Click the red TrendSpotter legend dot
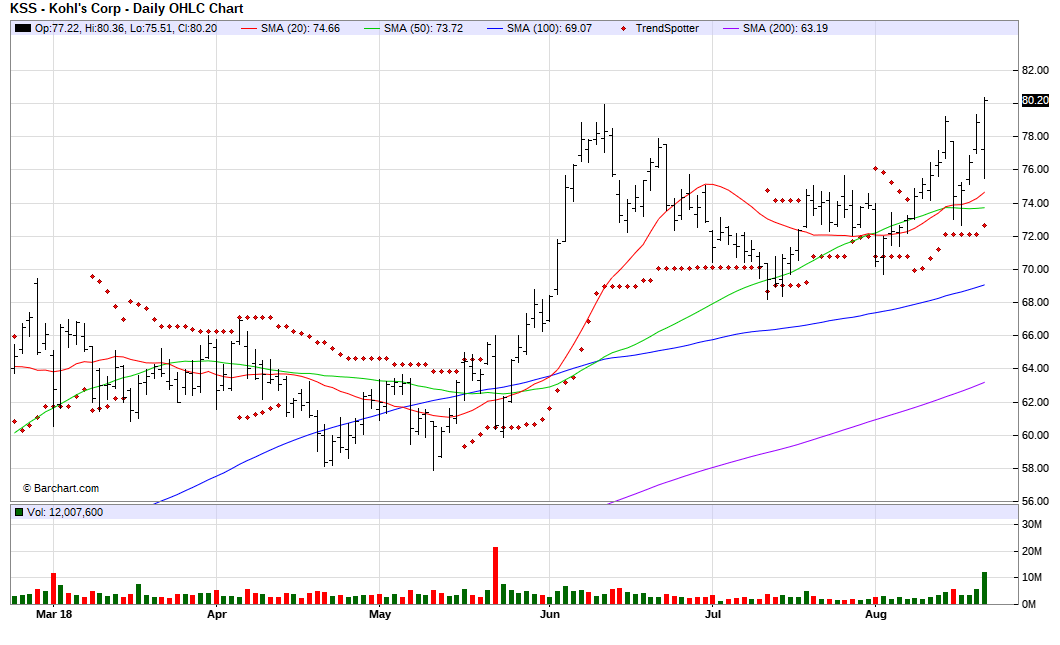Image resolution: width=1060 pixels, height=645 pixels. coord(623,28)
